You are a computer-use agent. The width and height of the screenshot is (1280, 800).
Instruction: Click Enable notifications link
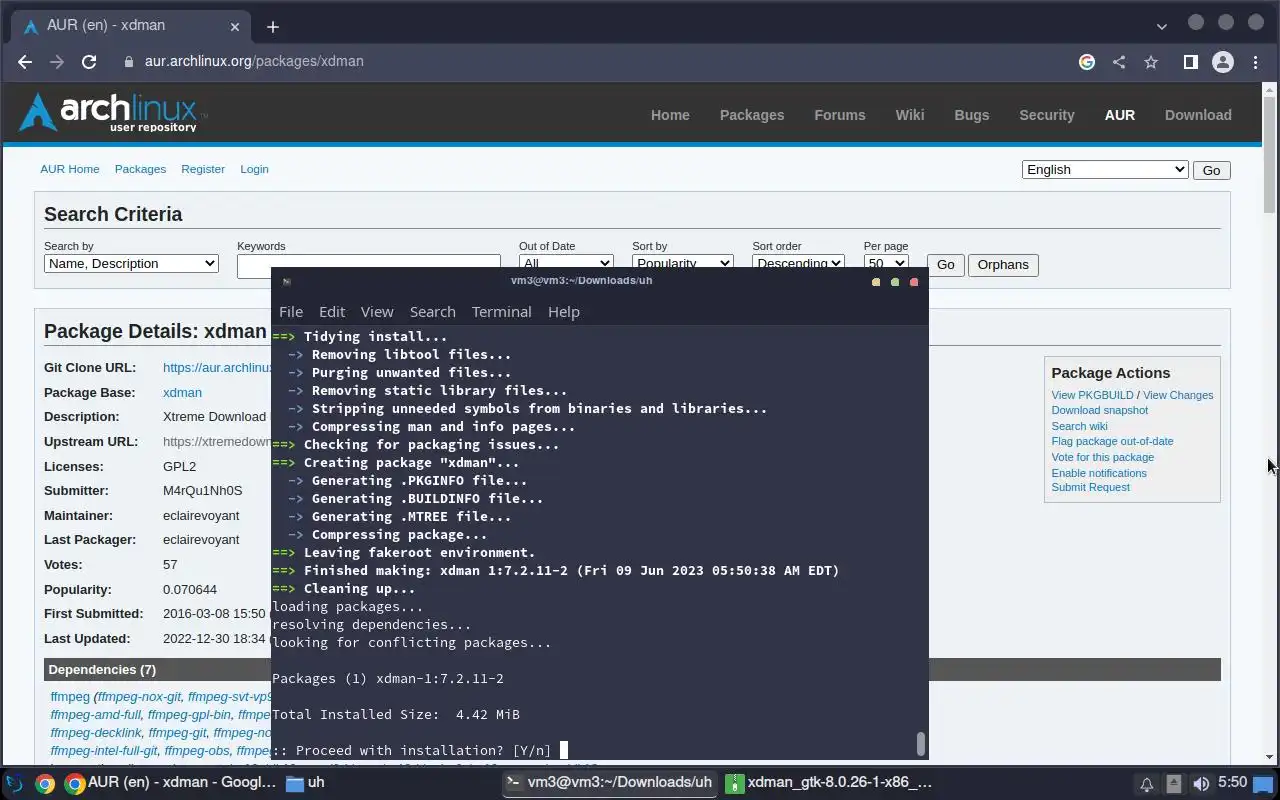(1099, 473)
